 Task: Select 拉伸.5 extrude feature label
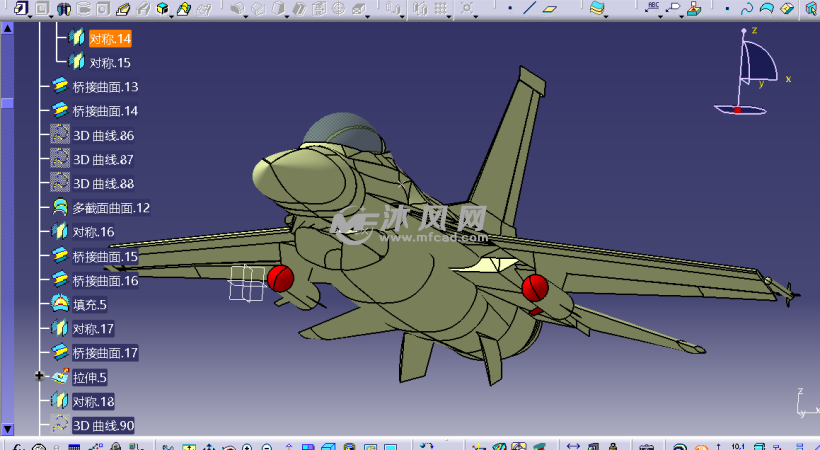point(89,377)
